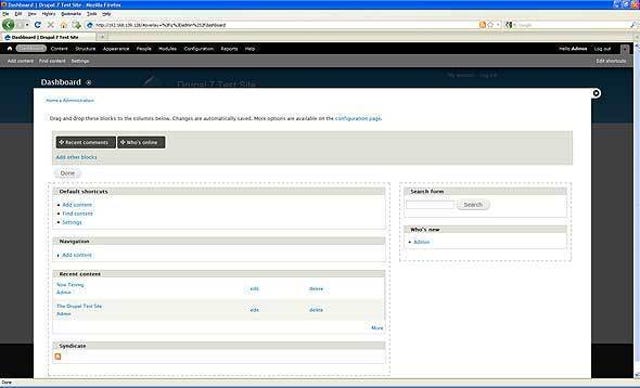Click edit for first Recent content row
This screenshot has width=640, height=388.
254,289
